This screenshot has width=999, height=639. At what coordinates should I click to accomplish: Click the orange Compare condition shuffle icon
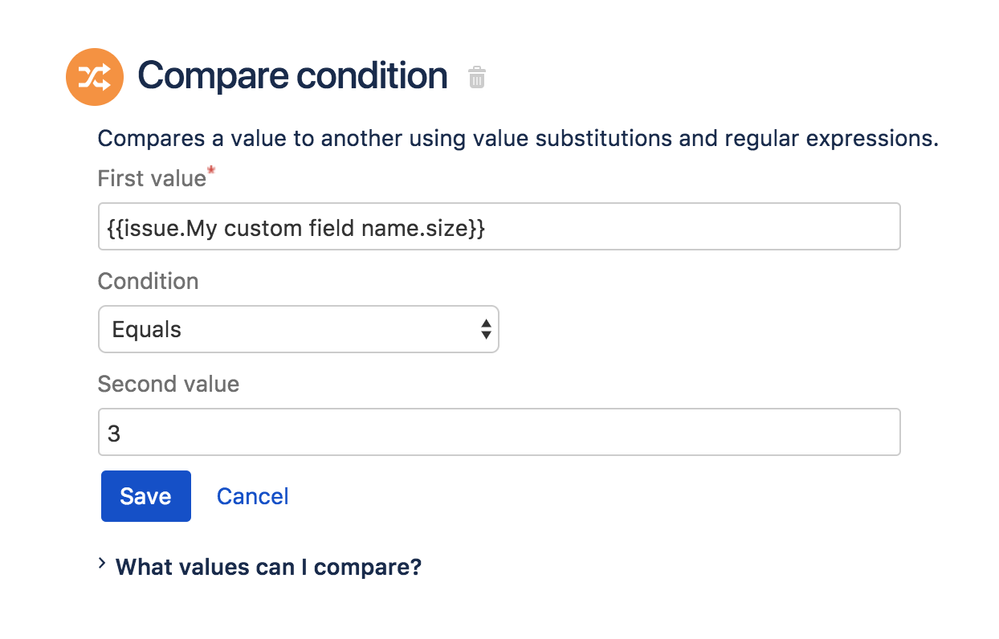tap(94, 77)
